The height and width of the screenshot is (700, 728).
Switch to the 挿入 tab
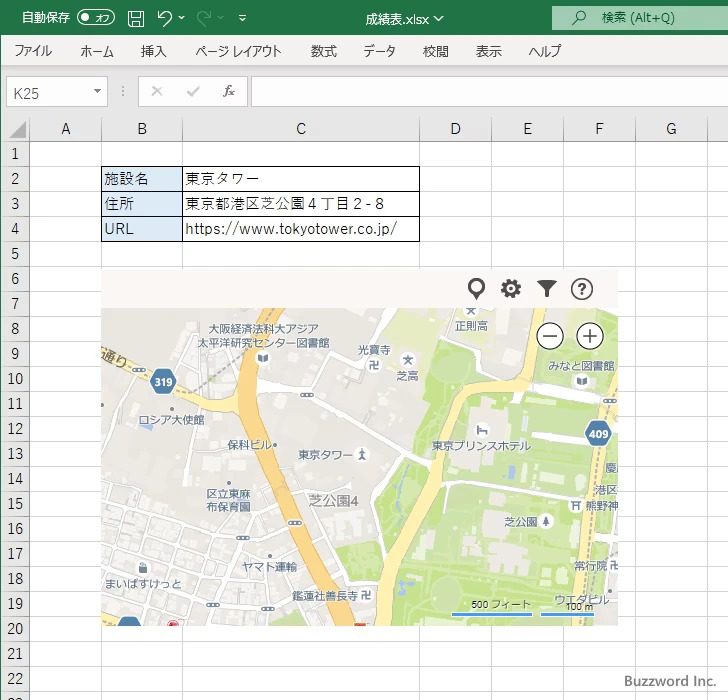pyautogui.click(x=154, y=51)
